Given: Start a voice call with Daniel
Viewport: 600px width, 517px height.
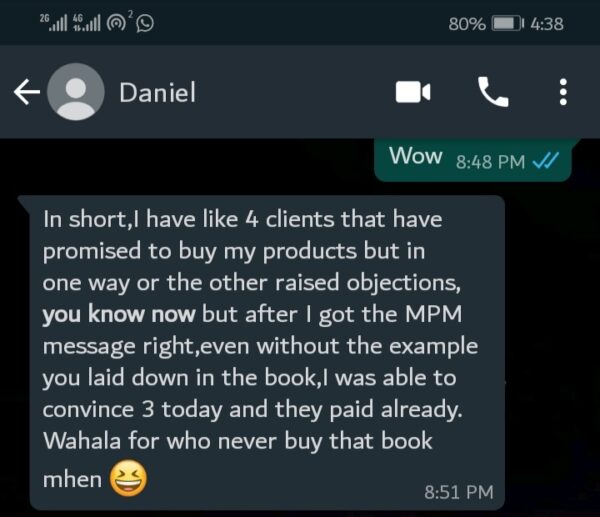Looking at the screenshot, I should (x=493, y=92).
